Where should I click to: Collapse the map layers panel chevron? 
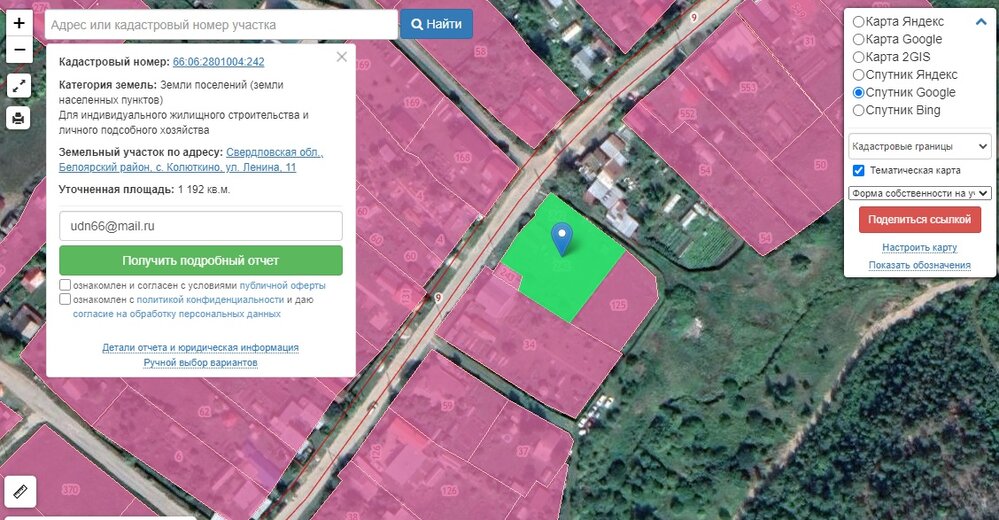981,22
